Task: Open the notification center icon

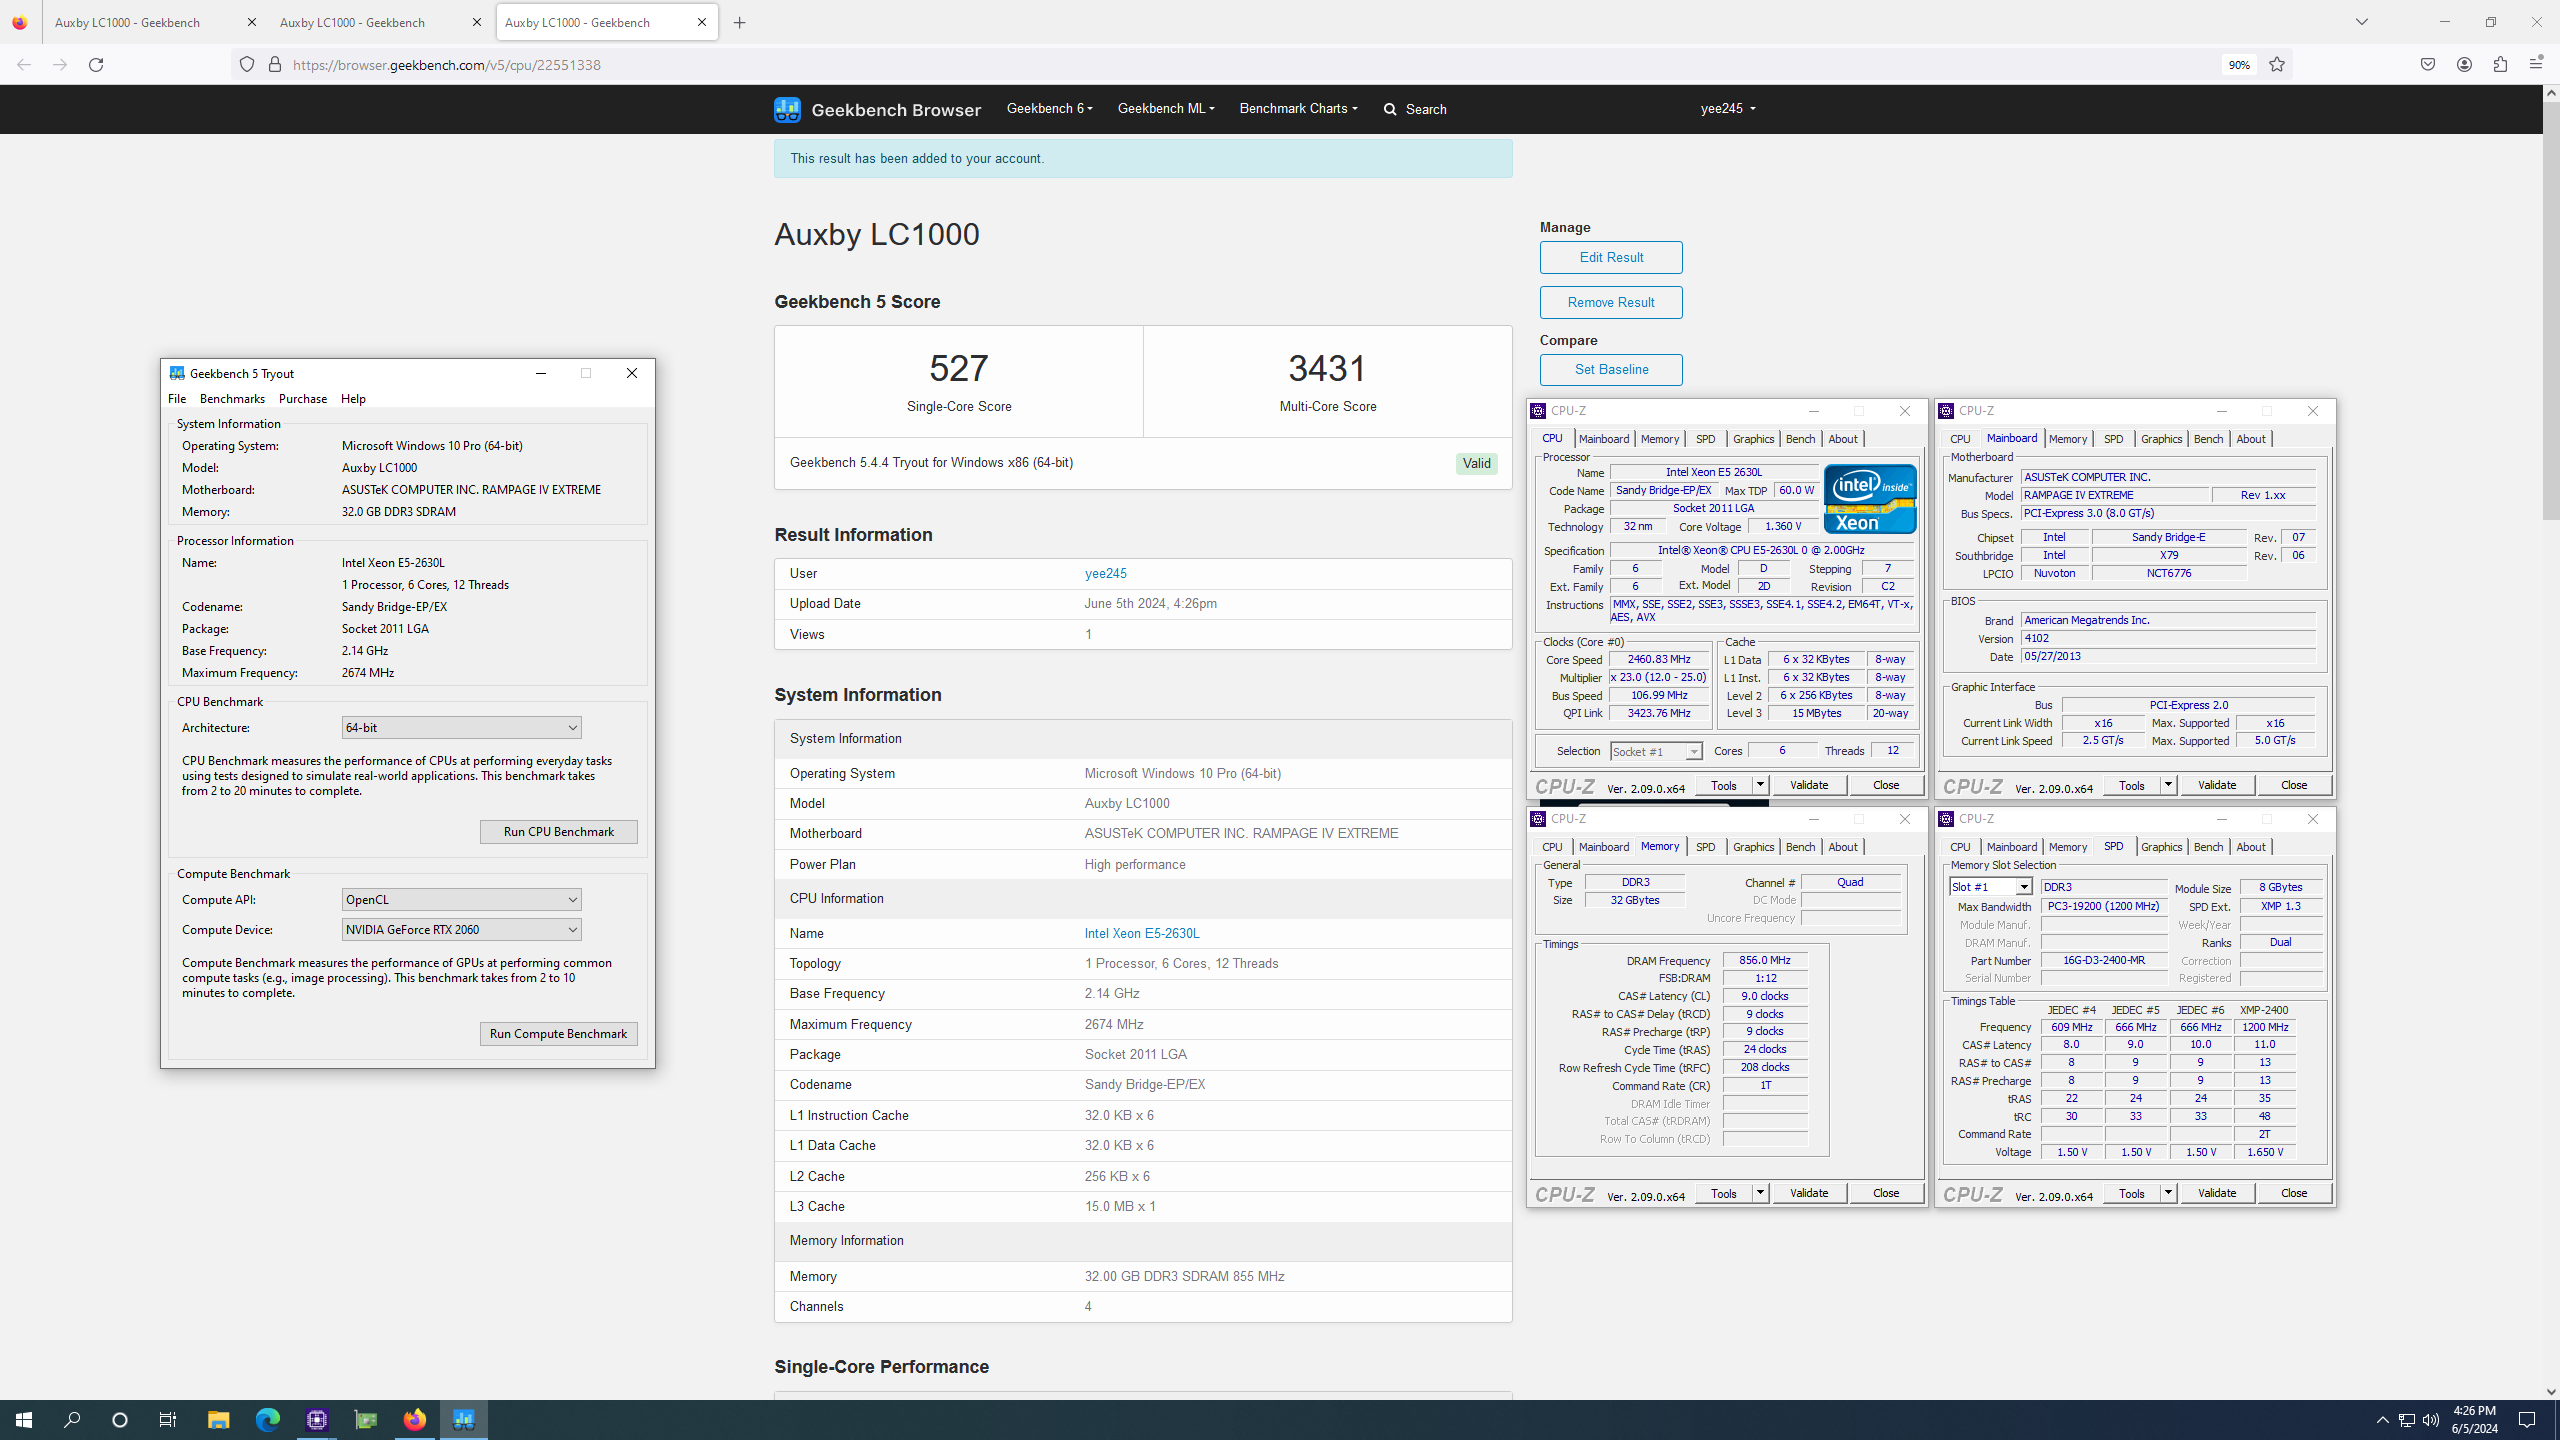Action: coord(2527,1420)
